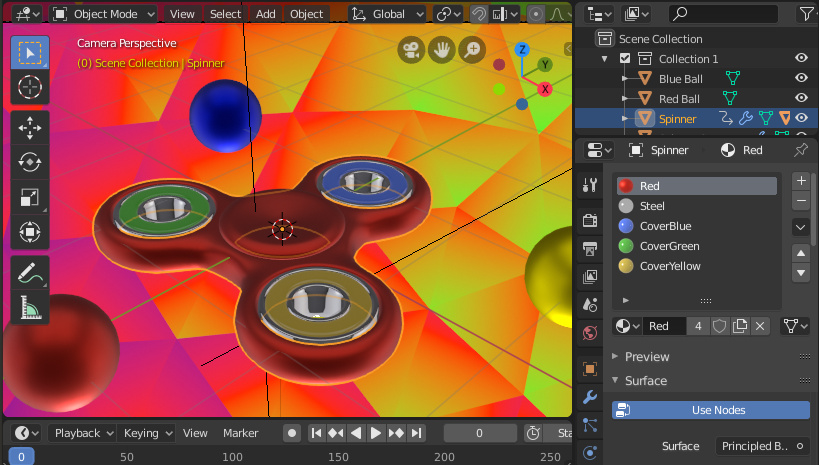The image size is (819, 465).
Task: Click Use Nodes button
Action: tap(711, 410)
